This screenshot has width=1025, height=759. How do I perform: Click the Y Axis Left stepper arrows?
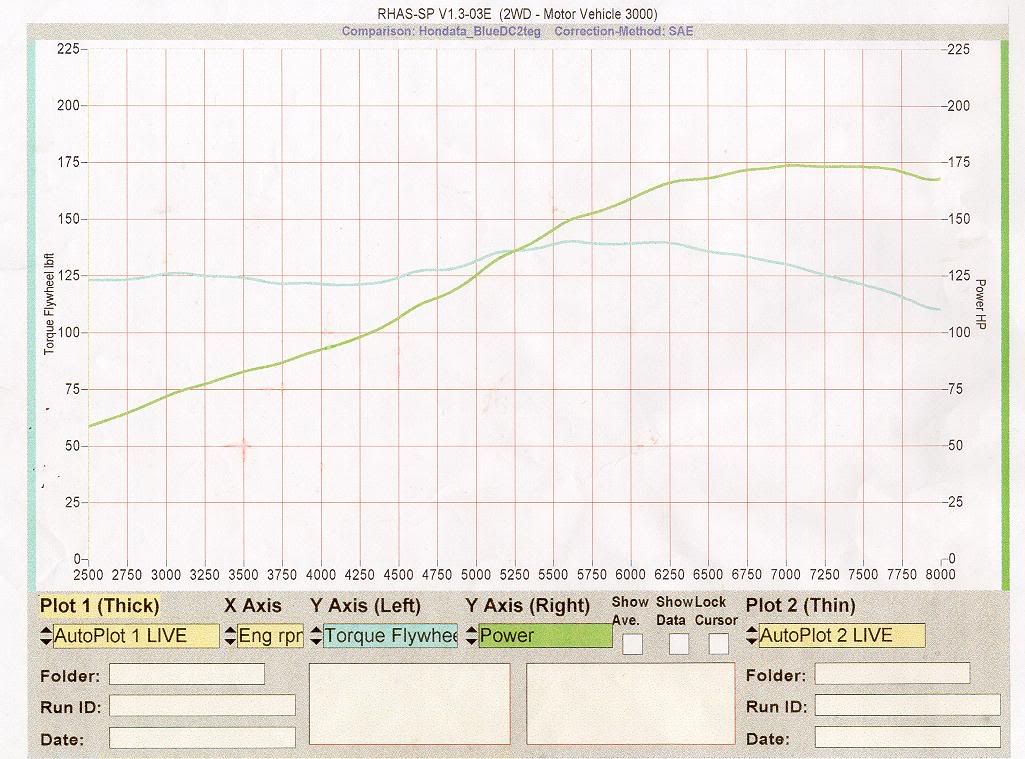316,636
